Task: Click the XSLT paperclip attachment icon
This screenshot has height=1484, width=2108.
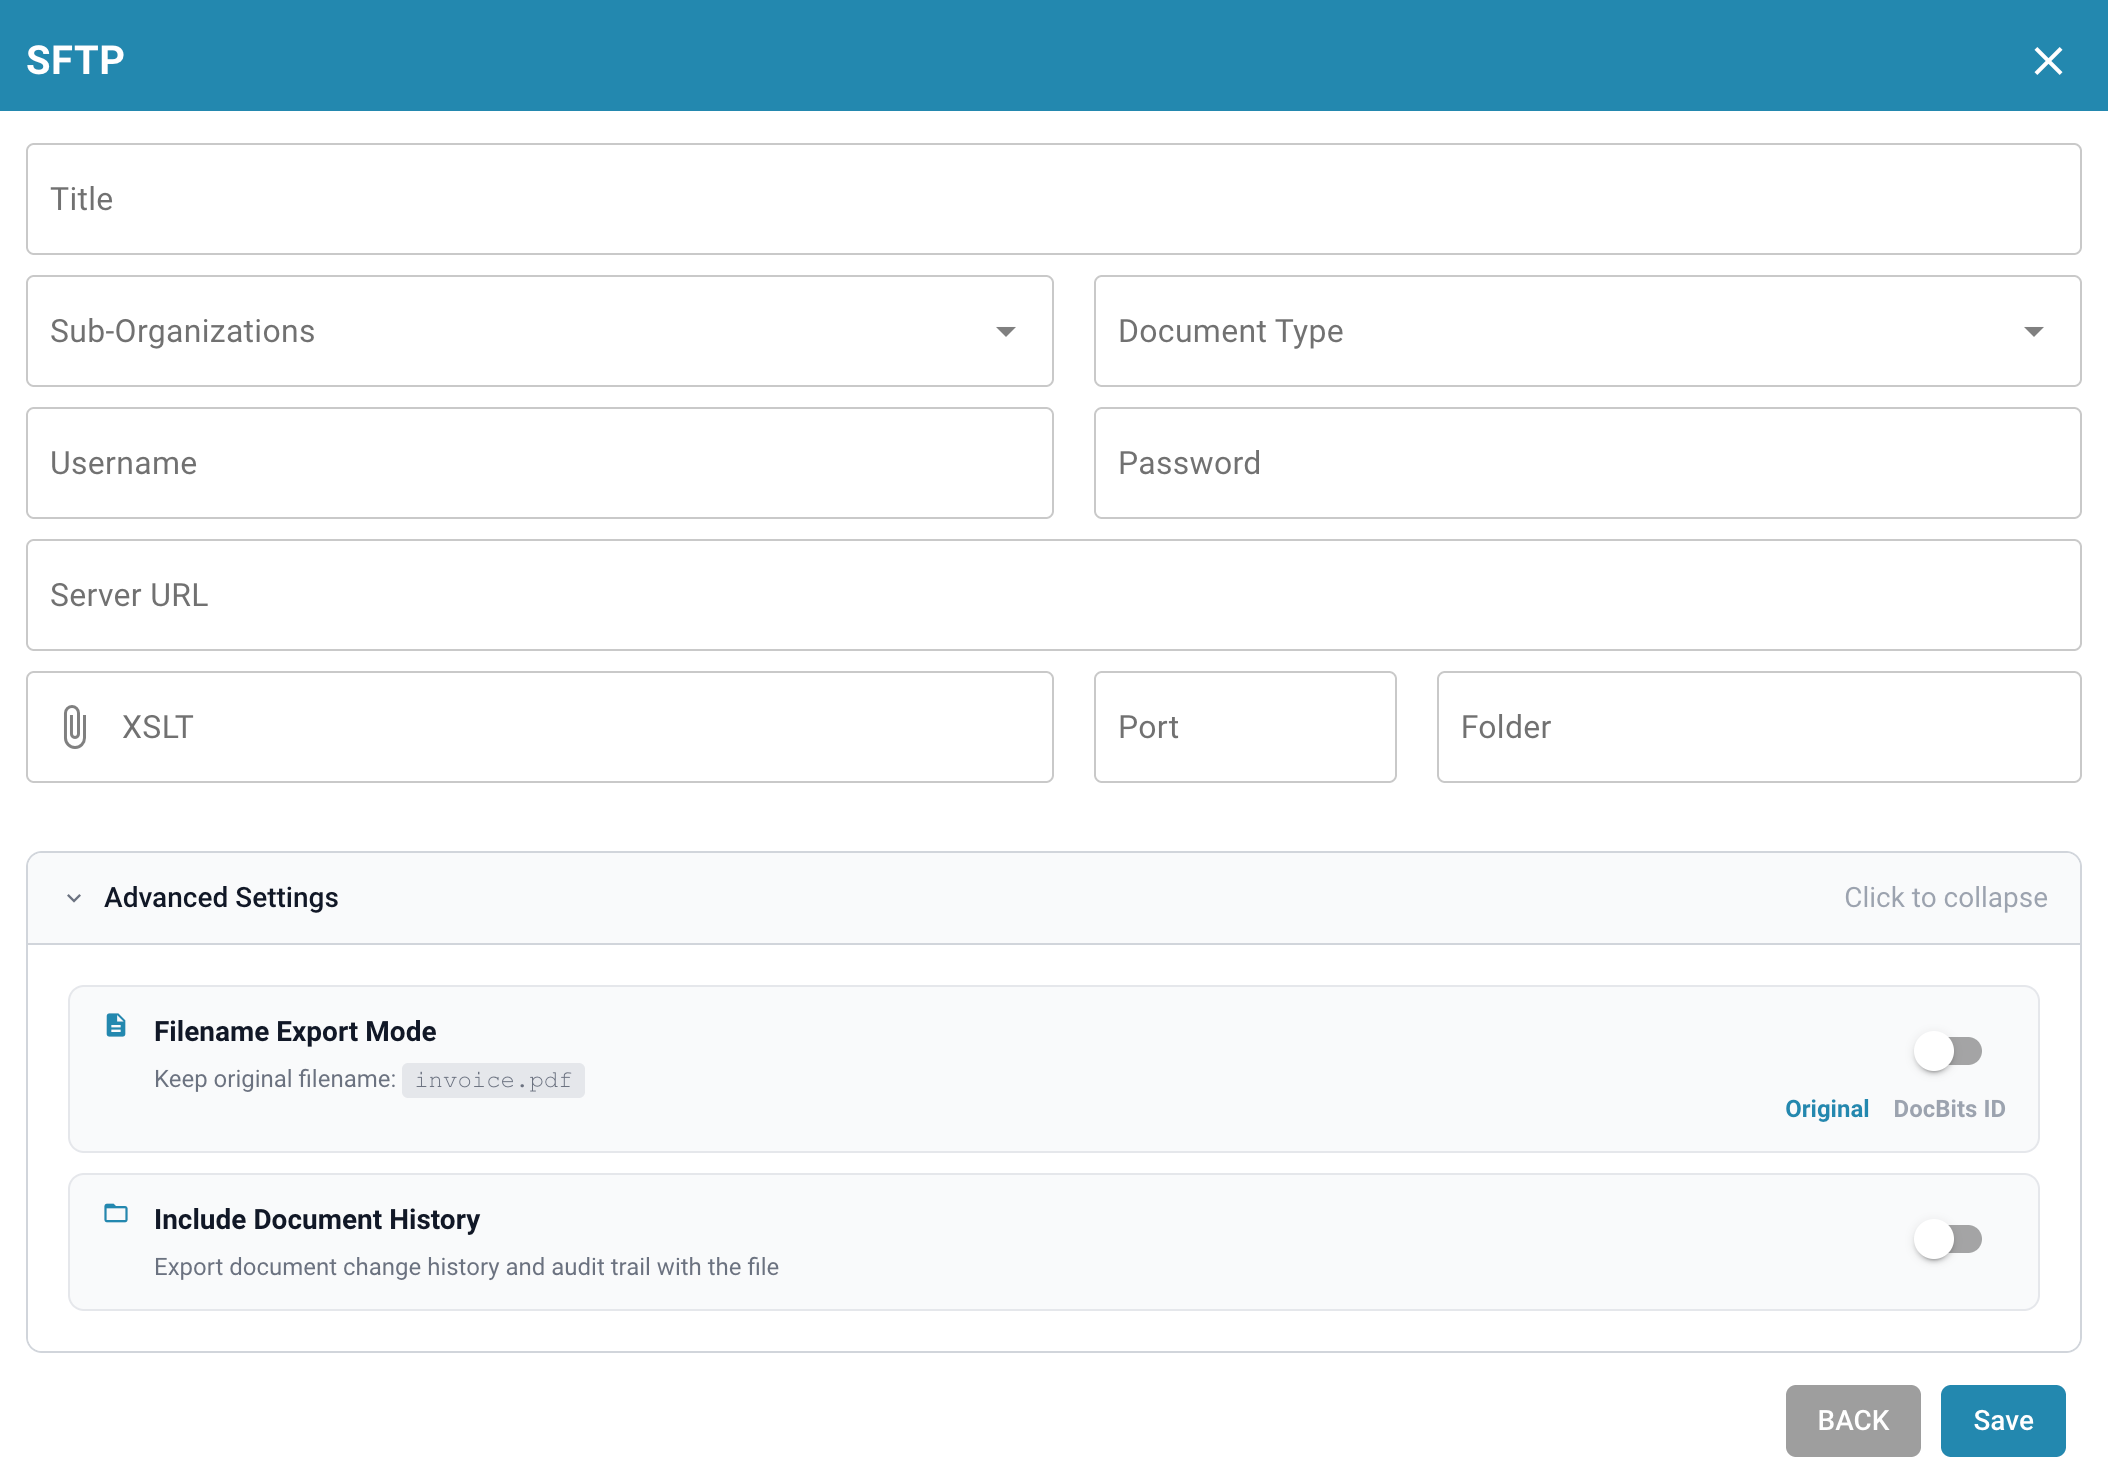Action: tap(75, 727)
